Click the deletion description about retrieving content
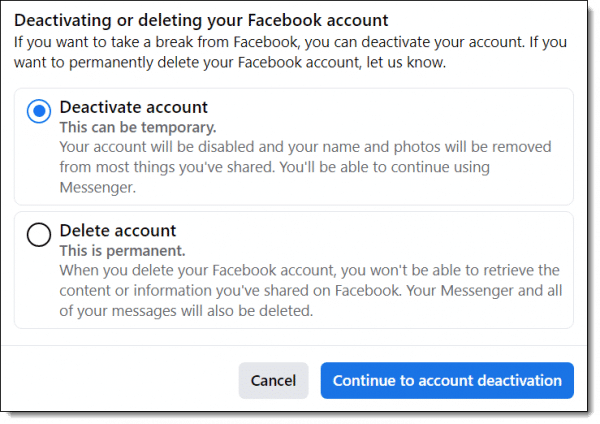This screenshot has height=424, width=600. tap(311, 291)
